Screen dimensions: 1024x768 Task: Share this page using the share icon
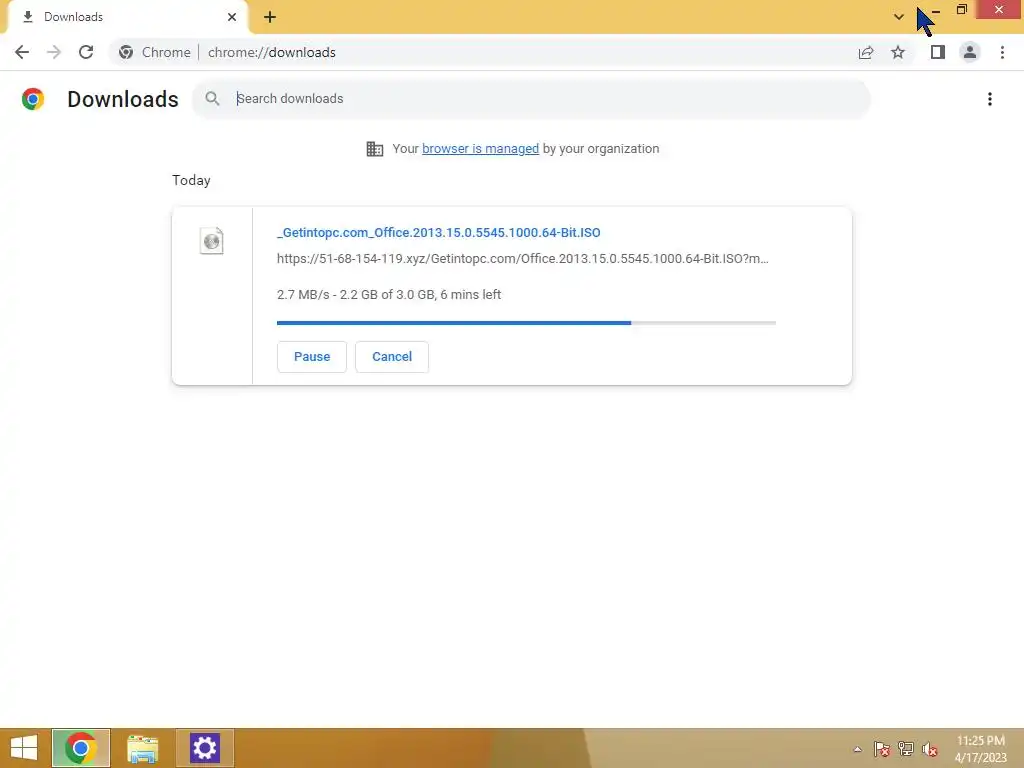pos(866,52)
